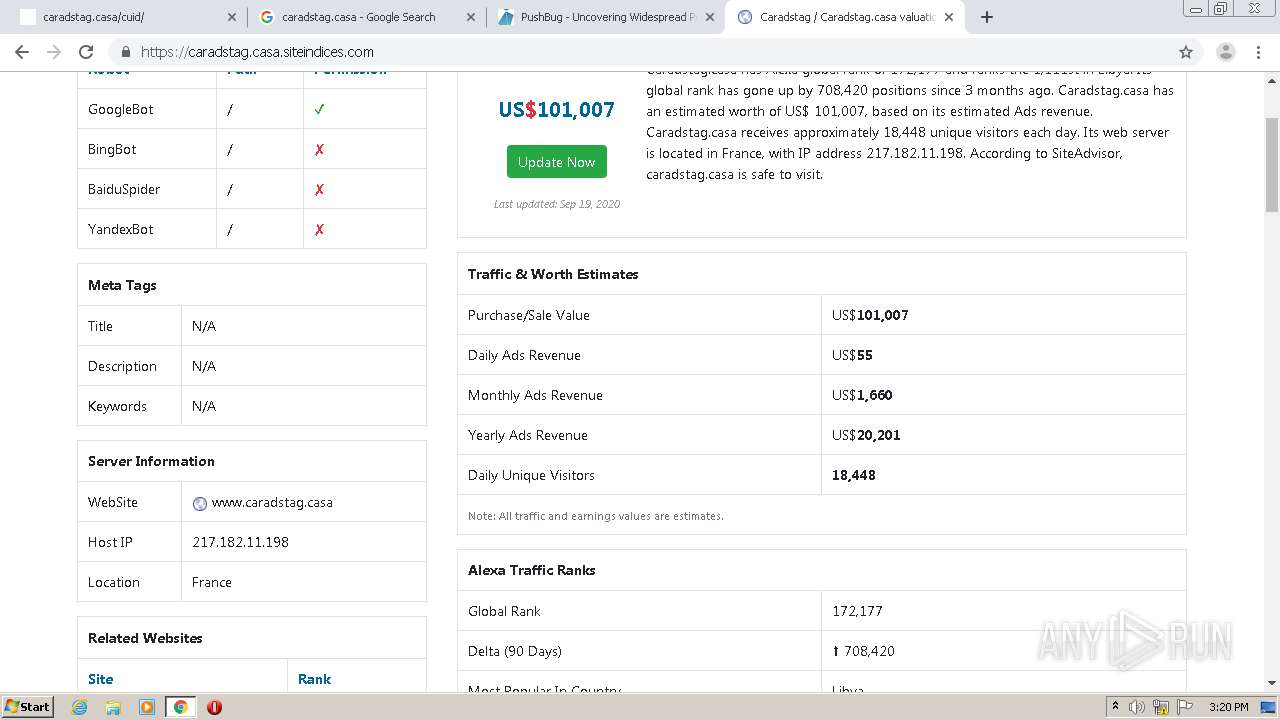Close the Google Search tab
1280x720 pixels.
471,17
